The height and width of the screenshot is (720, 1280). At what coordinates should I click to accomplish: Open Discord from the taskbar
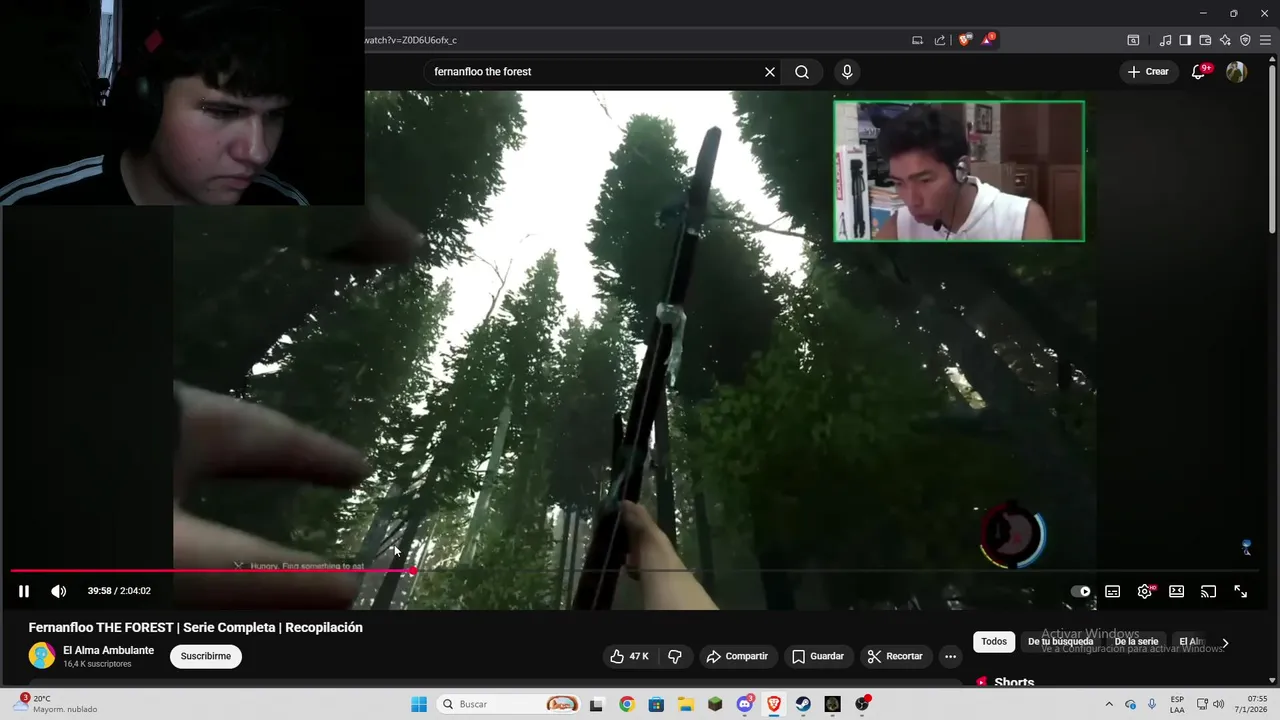745,704
